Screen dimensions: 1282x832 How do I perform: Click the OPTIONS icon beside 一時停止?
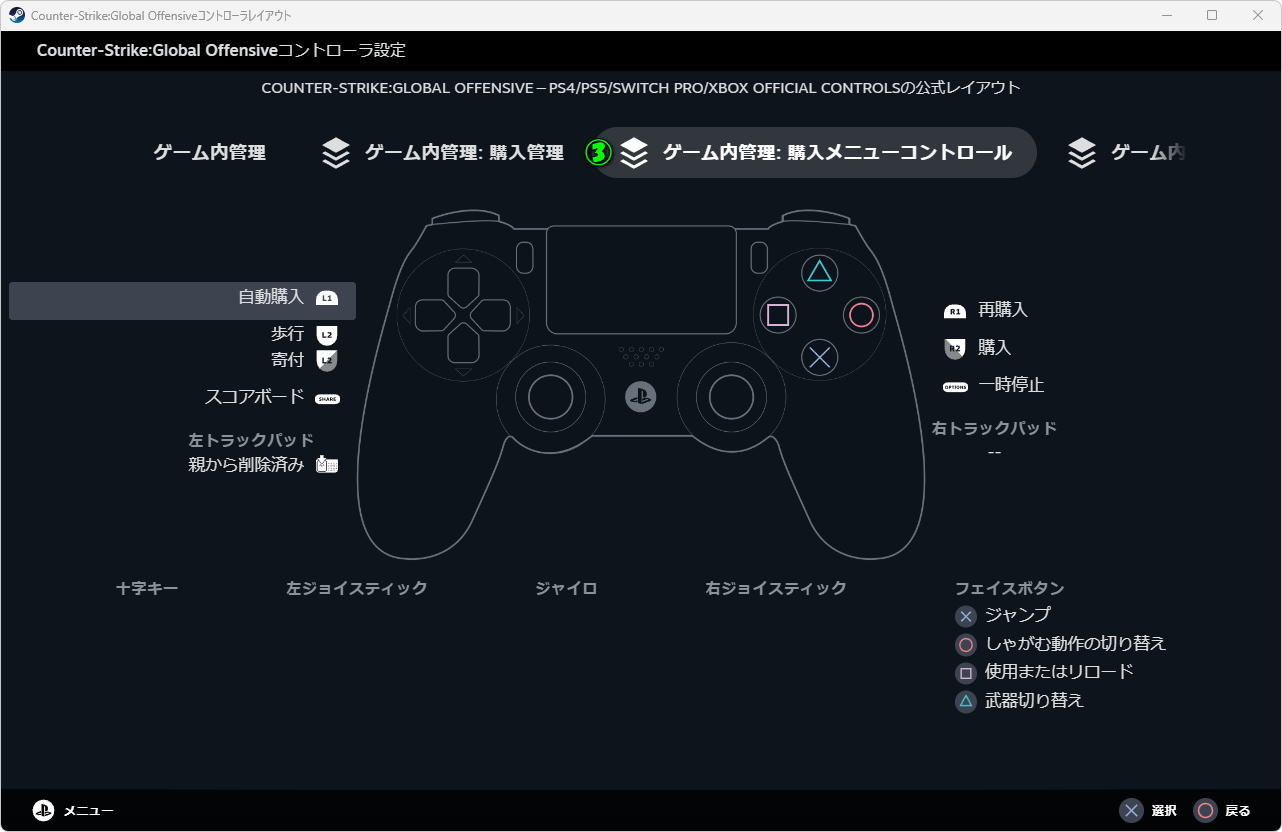pos(955,386)
